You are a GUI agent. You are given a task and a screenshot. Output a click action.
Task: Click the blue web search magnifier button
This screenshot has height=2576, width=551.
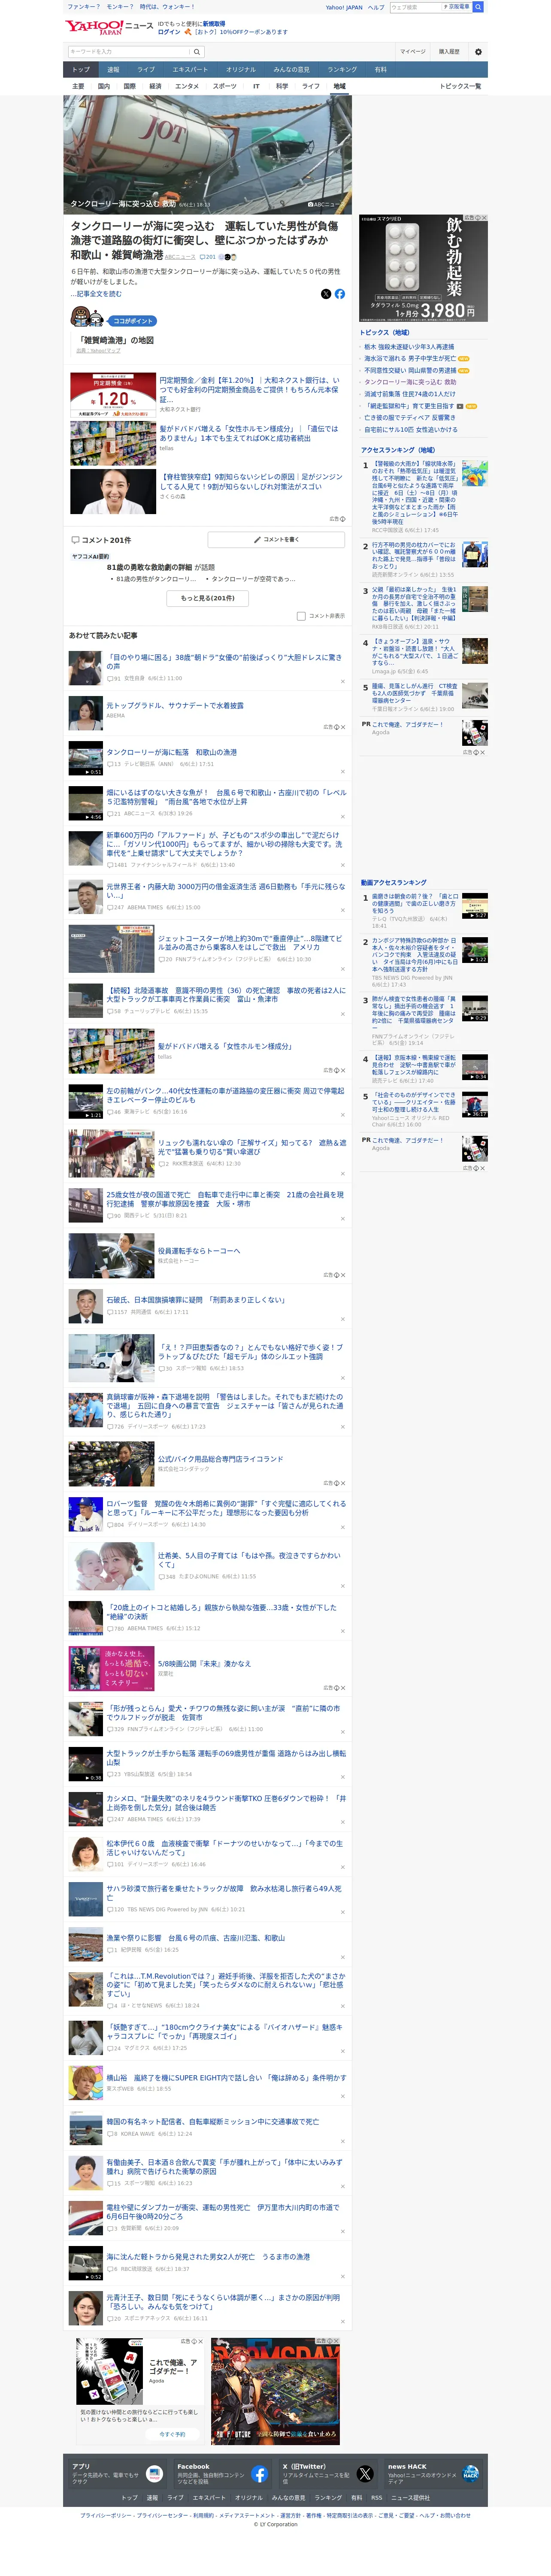point(478,7)
